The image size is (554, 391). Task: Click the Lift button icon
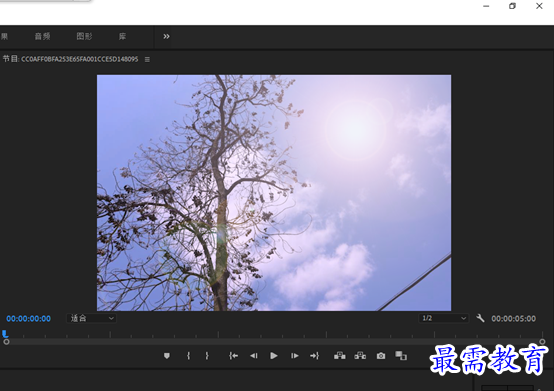(340, 356)
